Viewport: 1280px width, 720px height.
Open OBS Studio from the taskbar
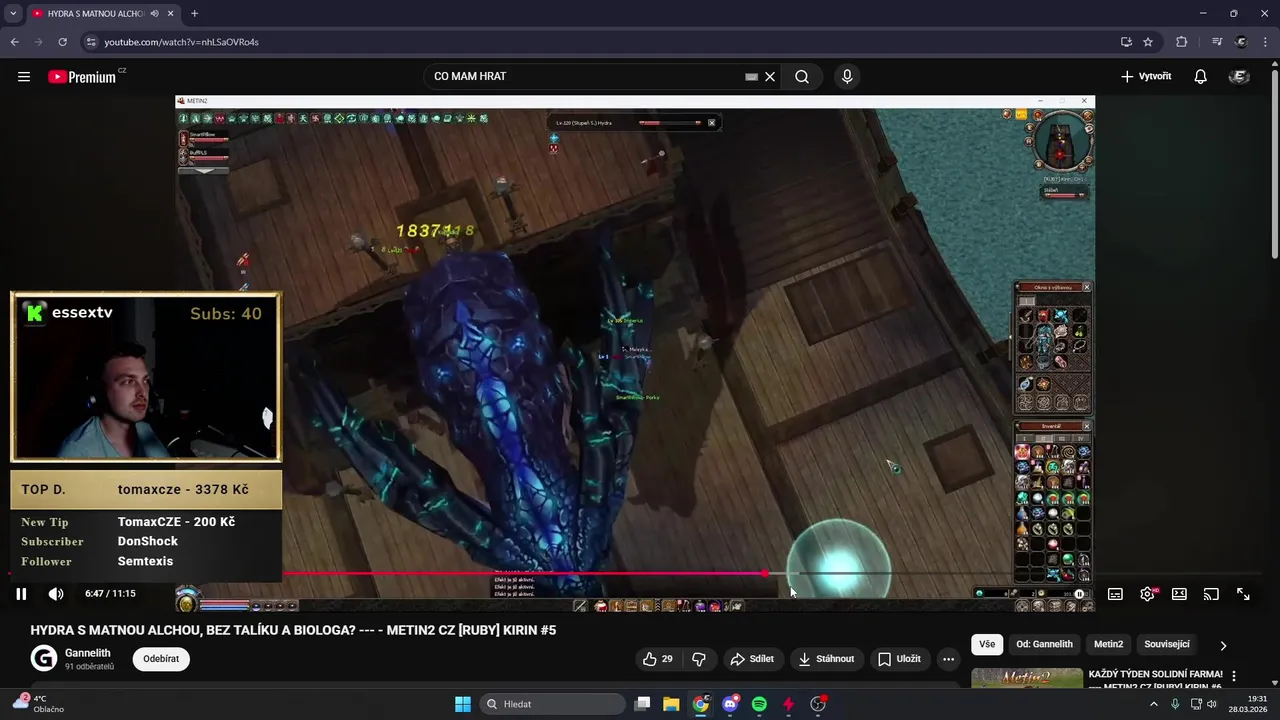819,704
